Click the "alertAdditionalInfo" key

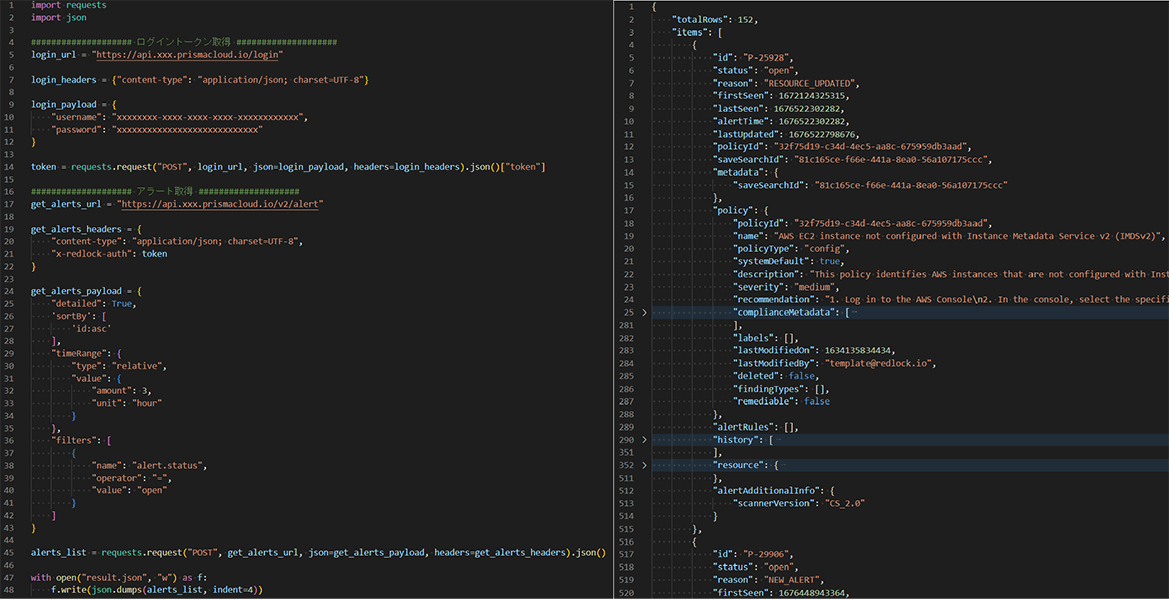point(766,490)
